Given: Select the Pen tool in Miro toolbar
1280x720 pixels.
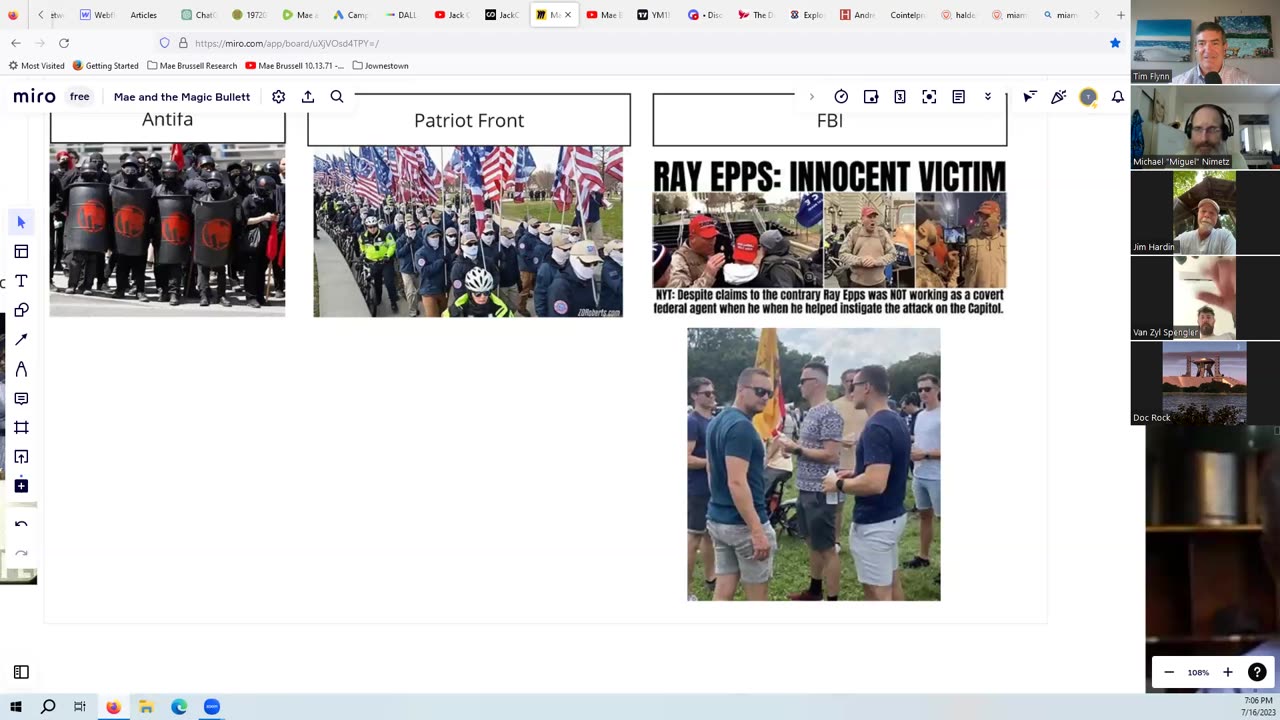Looking at the screenshot, I should point(21,369).
